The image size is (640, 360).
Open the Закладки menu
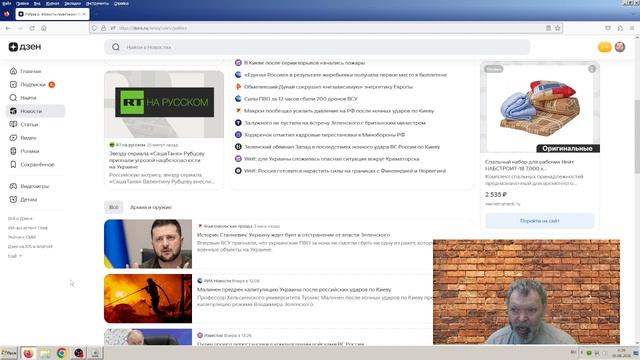[x=72, y=3]
